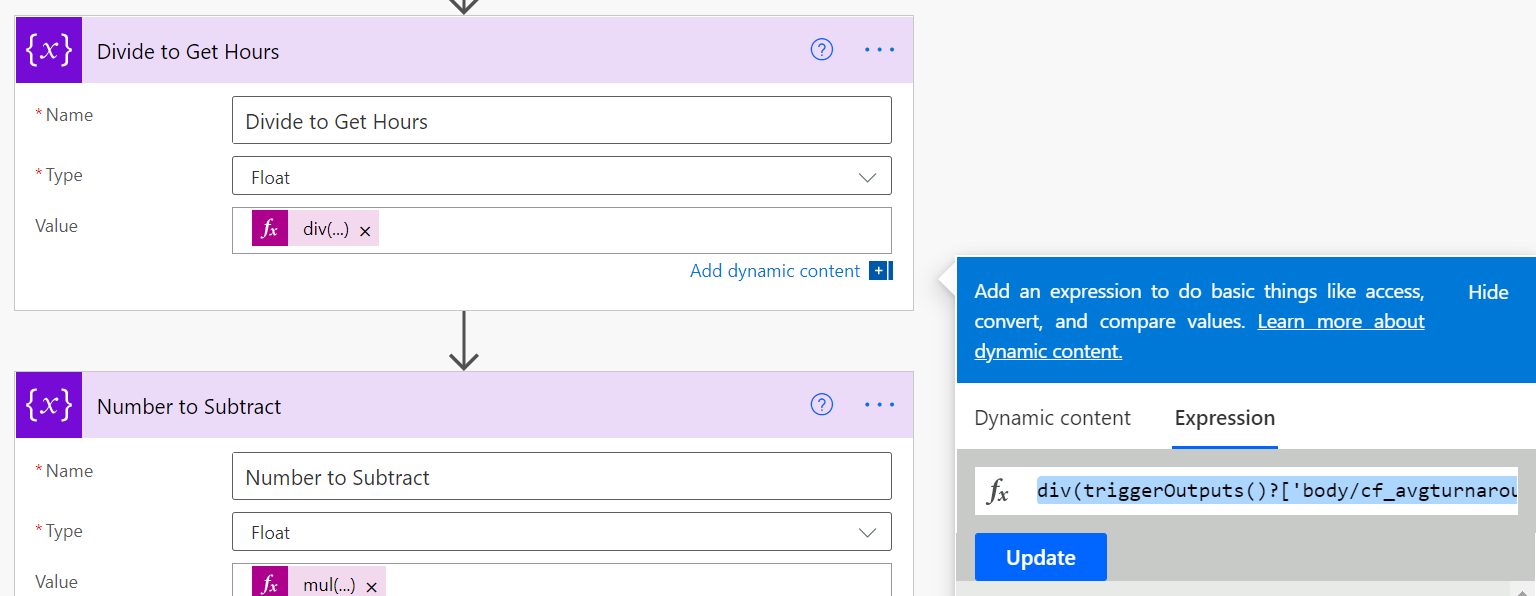Open the ellipsis menu for Number to Subtract
This screenshot has height=596, width=1536.
point(879,405)
